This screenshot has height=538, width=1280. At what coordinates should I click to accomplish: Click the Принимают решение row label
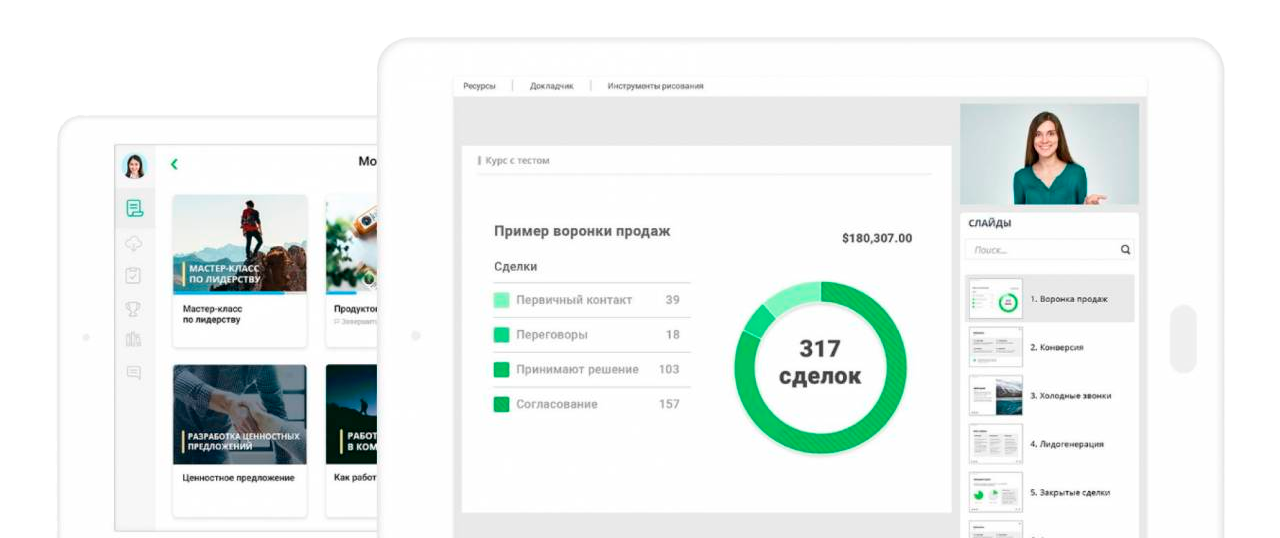pos(577,370)
